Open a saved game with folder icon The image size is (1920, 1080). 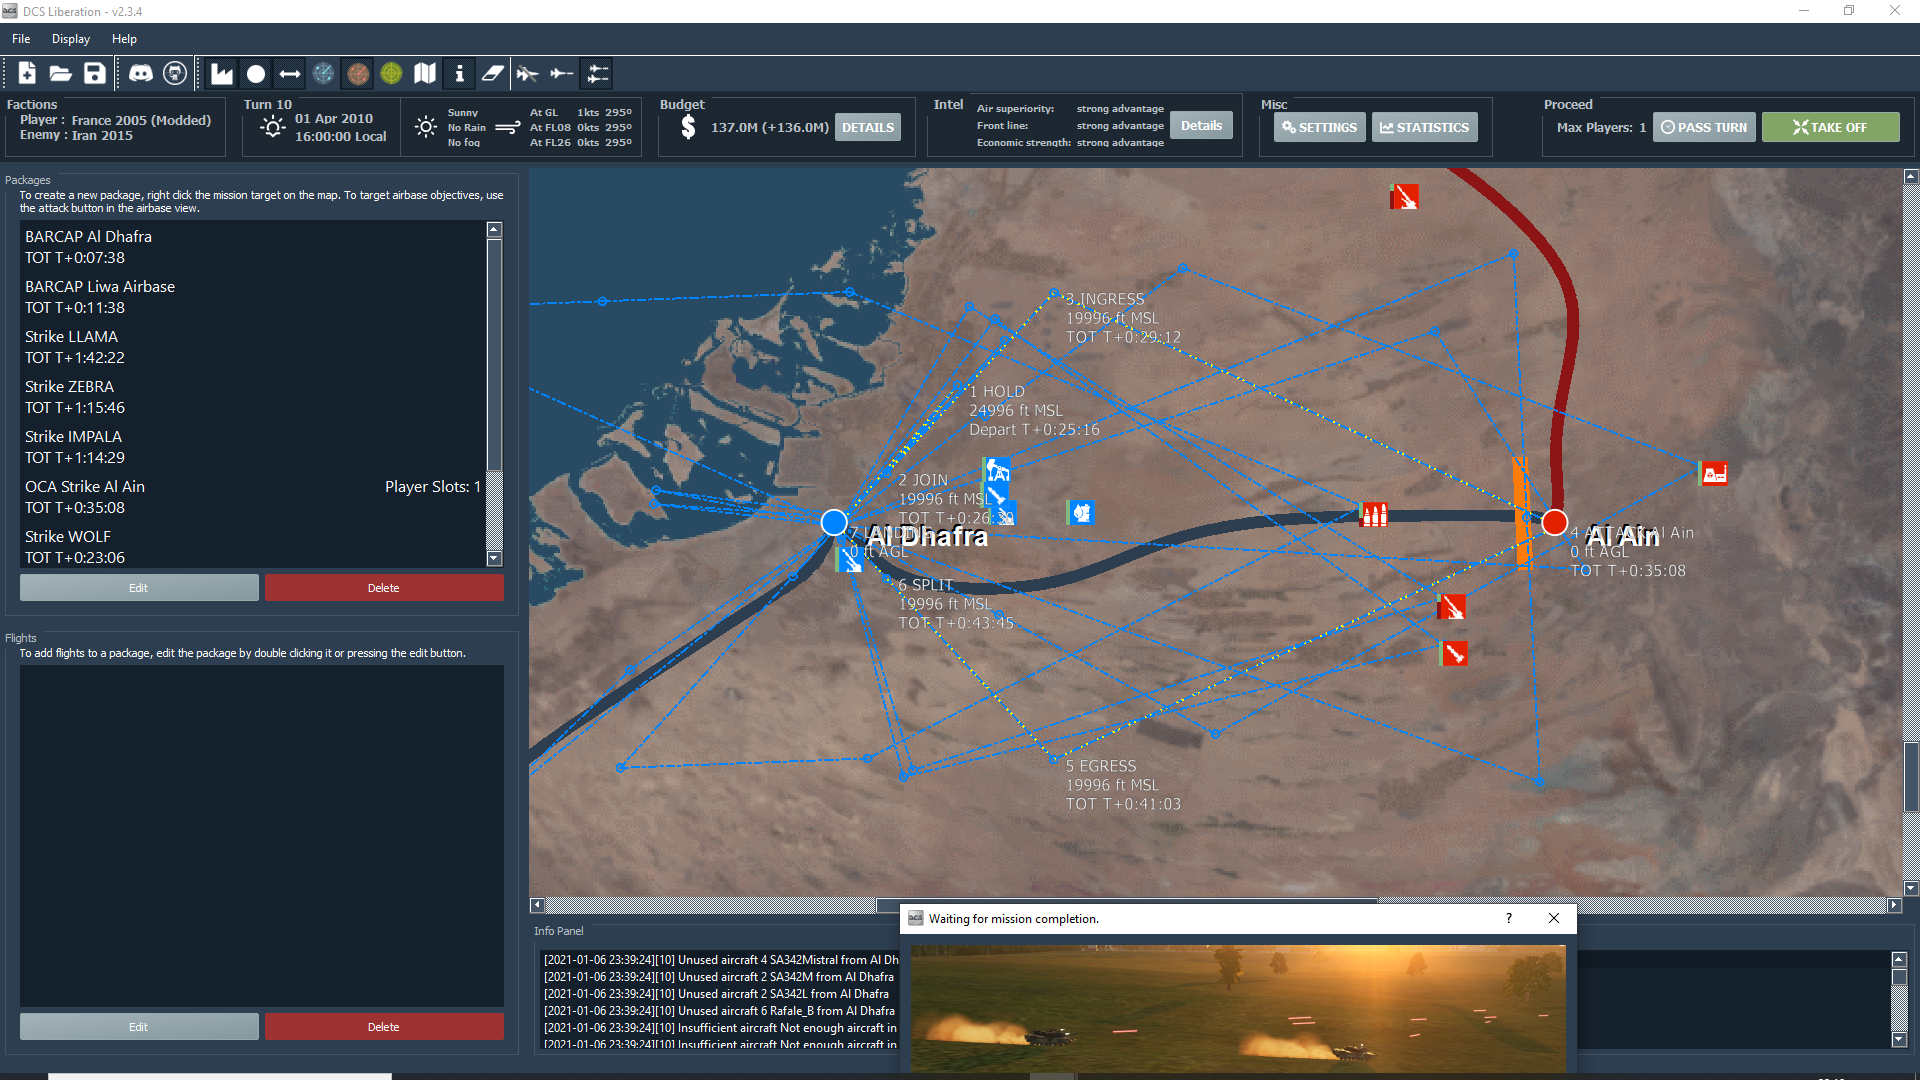61,73
